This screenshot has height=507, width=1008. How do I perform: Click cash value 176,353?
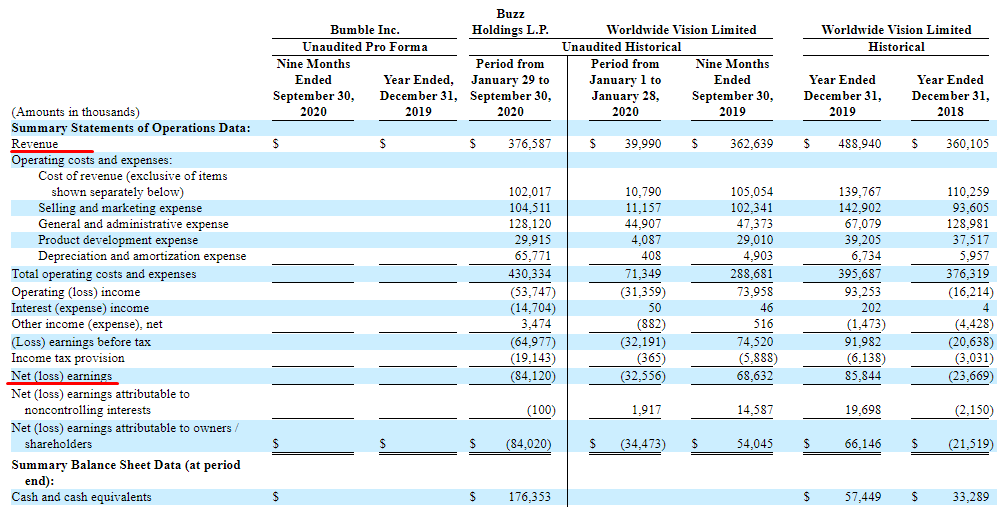click(x=530, y=497)
